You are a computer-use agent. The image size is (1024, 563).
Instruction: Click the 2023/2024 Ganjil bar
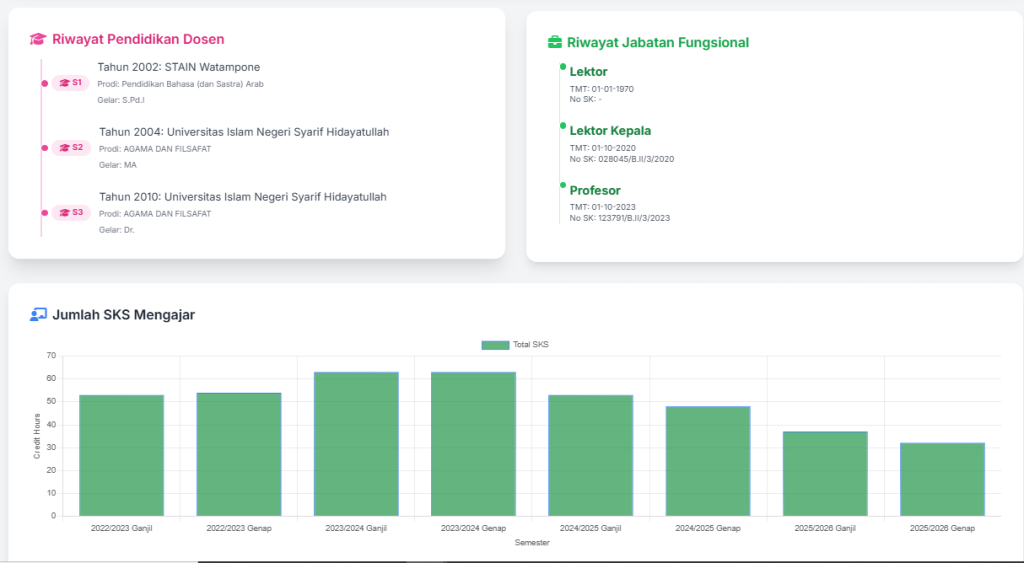[356, 444]
